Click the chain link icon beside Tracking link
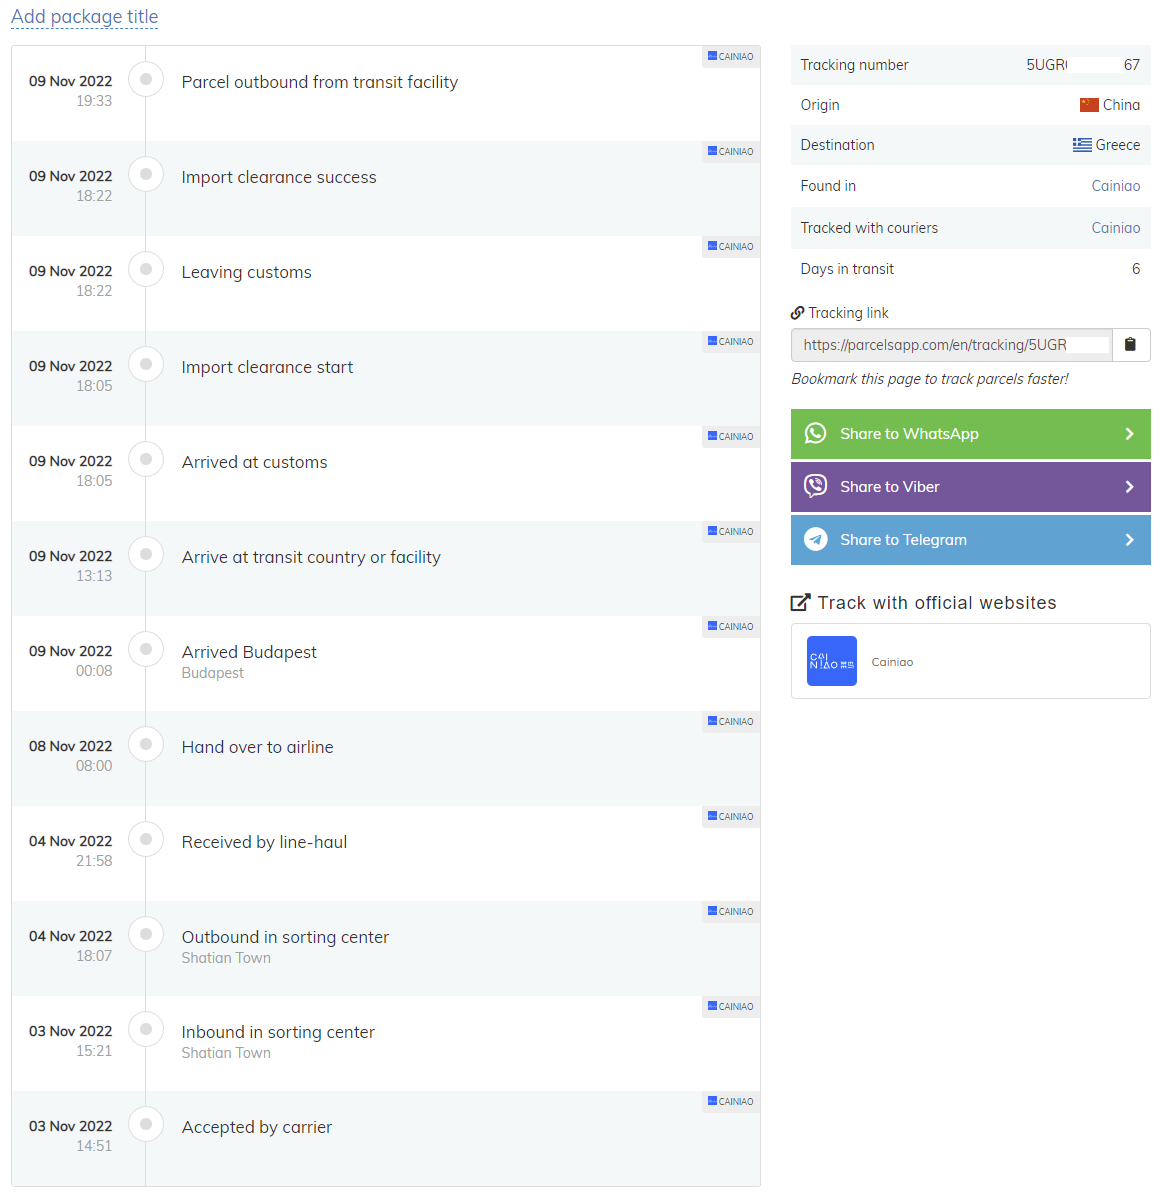Viewport: 1162px width, 1193px height. (797, 313)
